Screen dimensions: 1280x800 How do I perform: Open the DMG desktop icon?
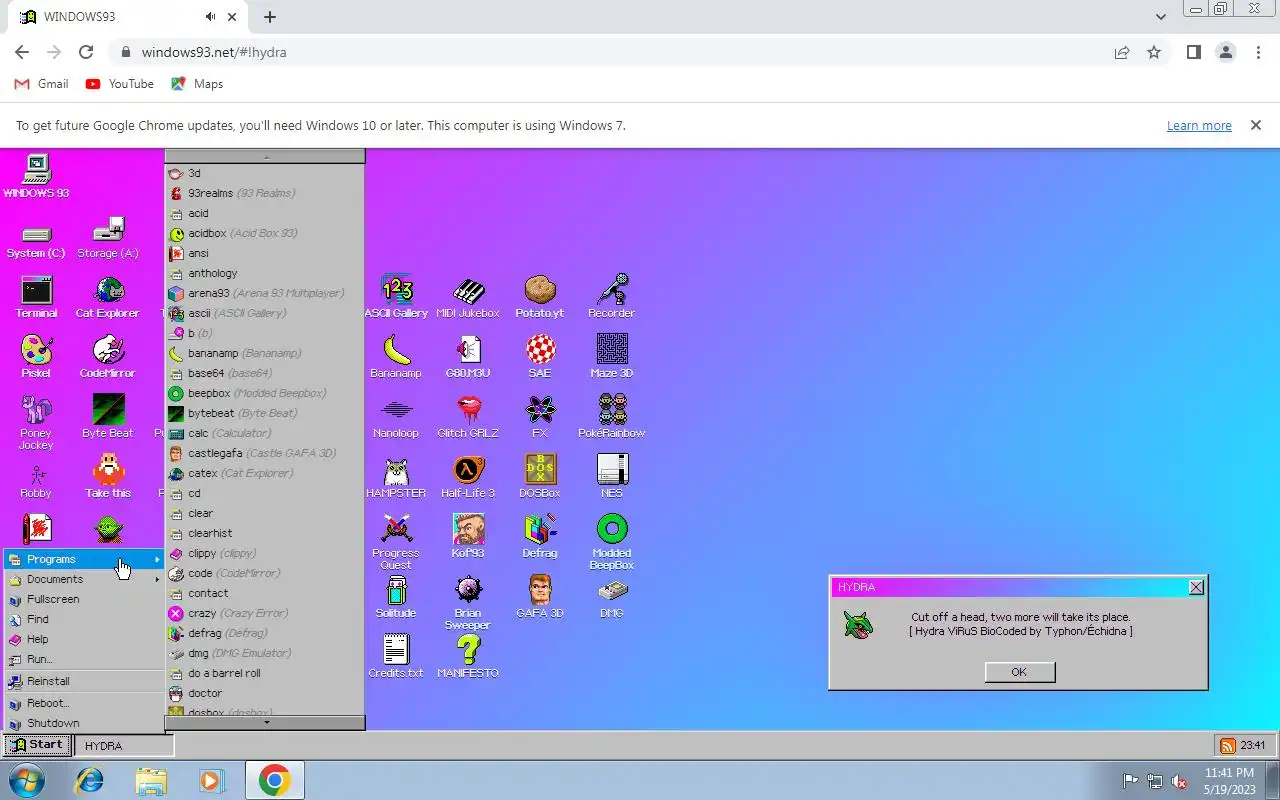612,597
